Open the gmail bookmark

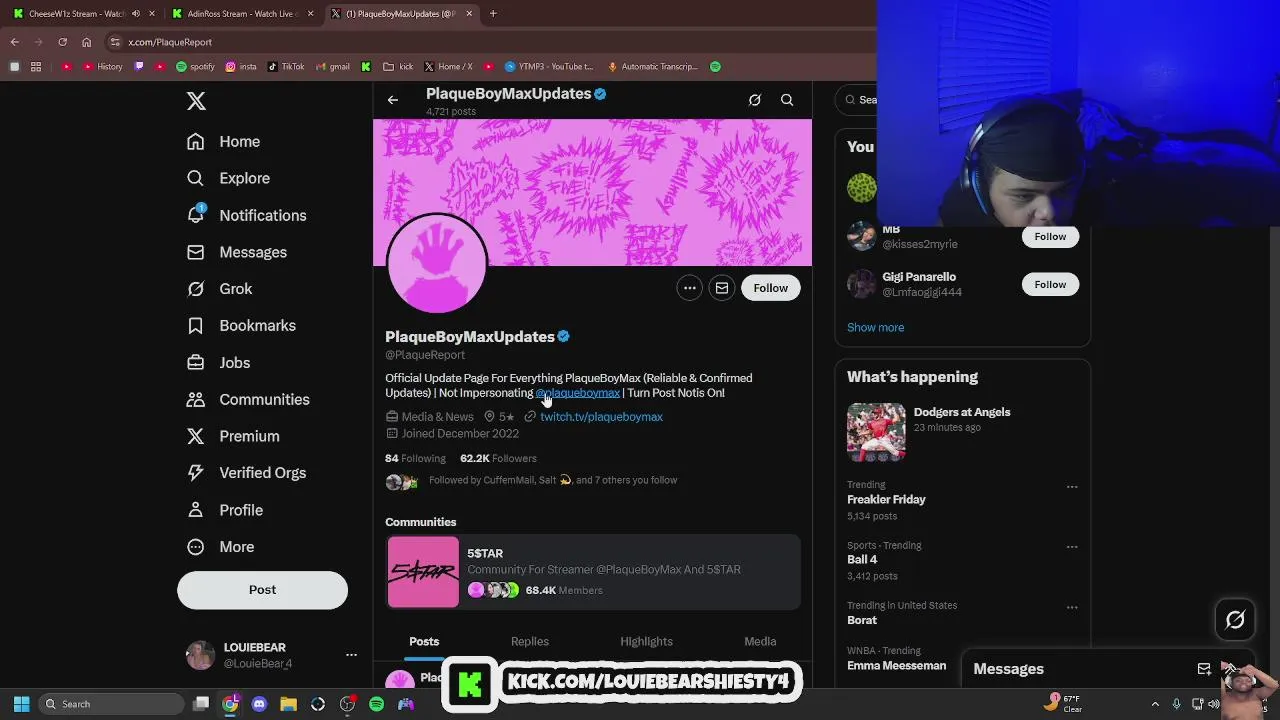(332, 67)
